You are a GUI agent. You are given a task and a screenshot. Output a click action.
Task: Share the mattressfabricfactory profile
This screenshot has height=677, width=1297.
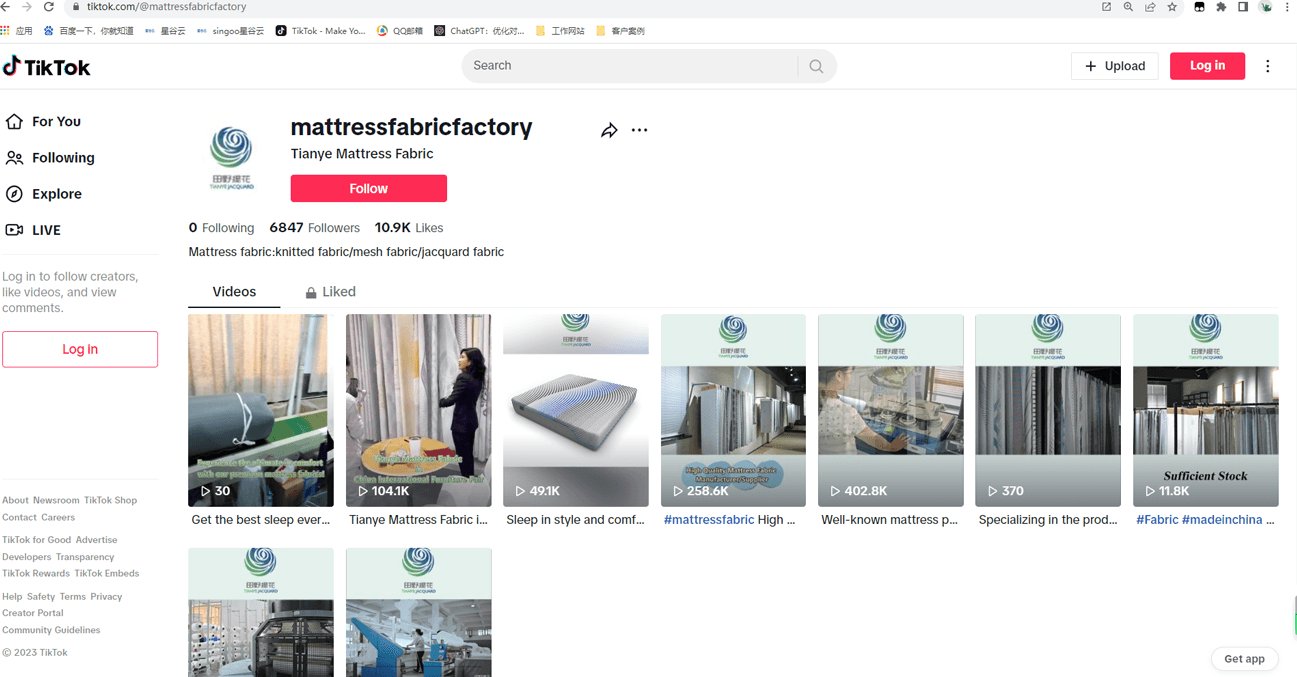609,130
